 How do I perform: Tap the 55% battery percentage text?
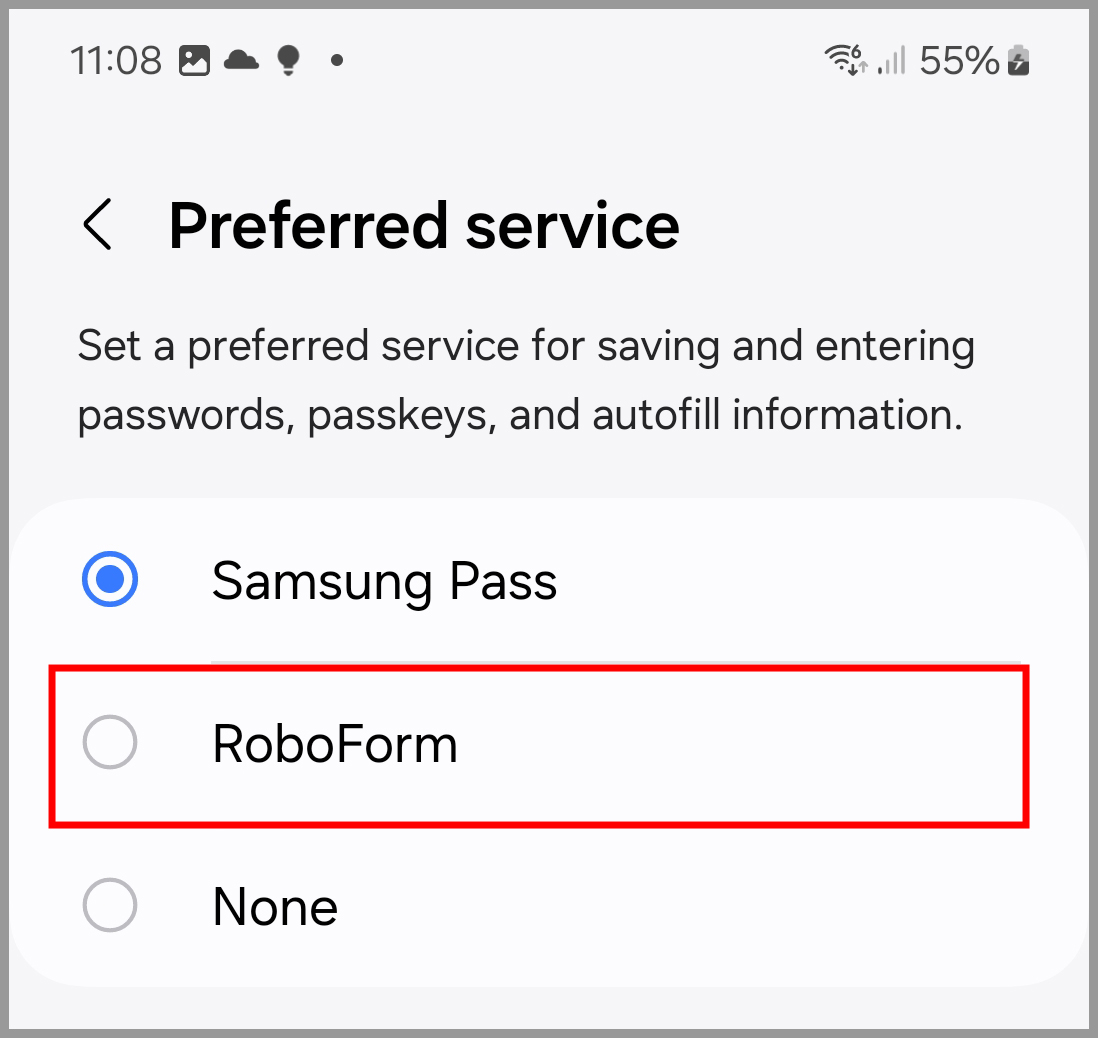959,60
